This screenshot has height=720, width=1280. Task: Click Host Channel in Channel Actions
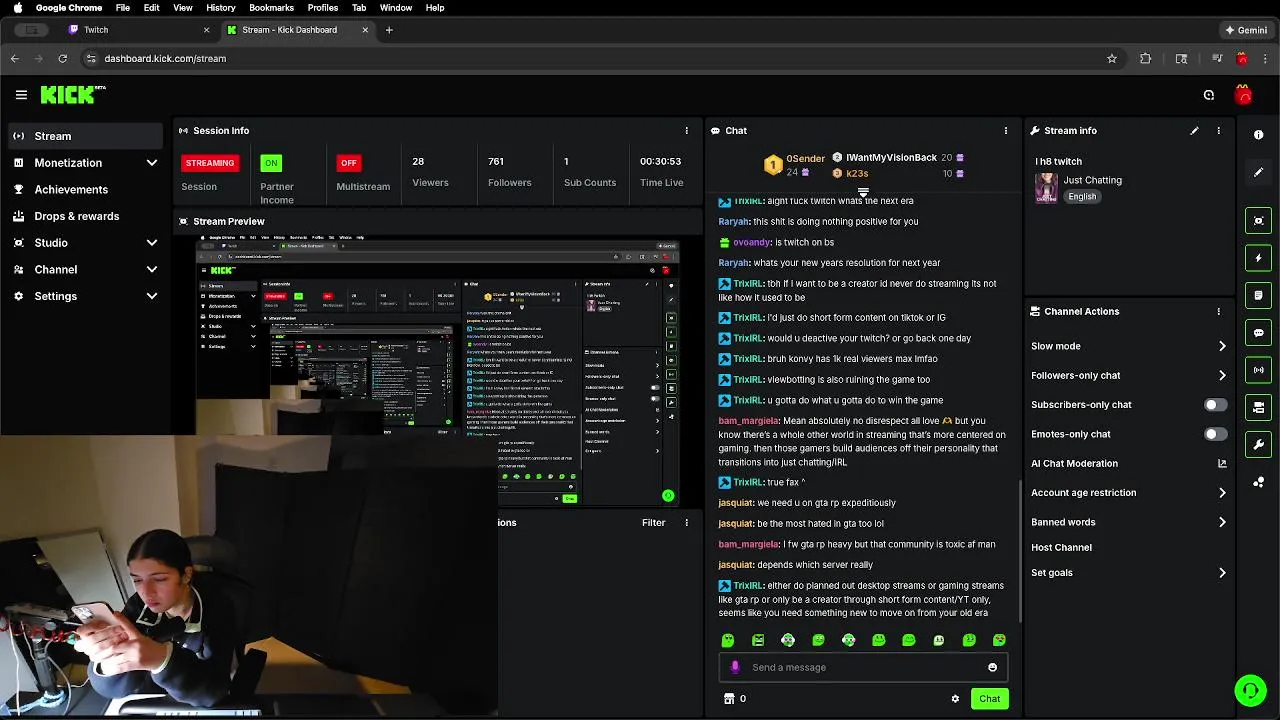[1061, 548]
